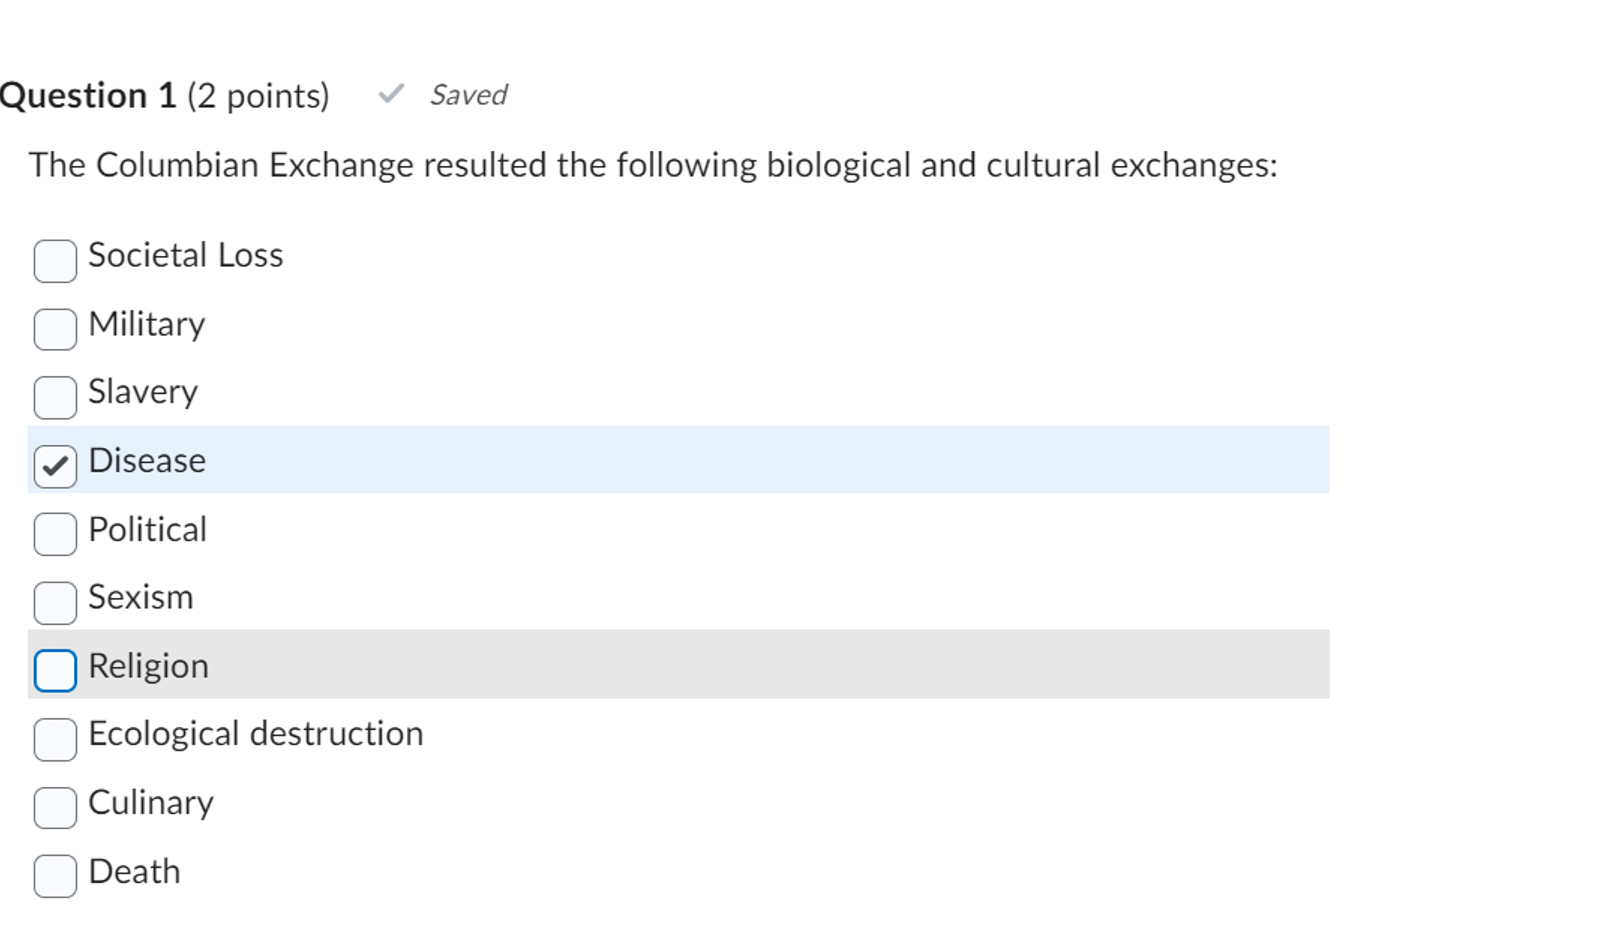Click the Question 1 heading
Viewport: 1624px width, 943px height.
(x=88, y=96)
